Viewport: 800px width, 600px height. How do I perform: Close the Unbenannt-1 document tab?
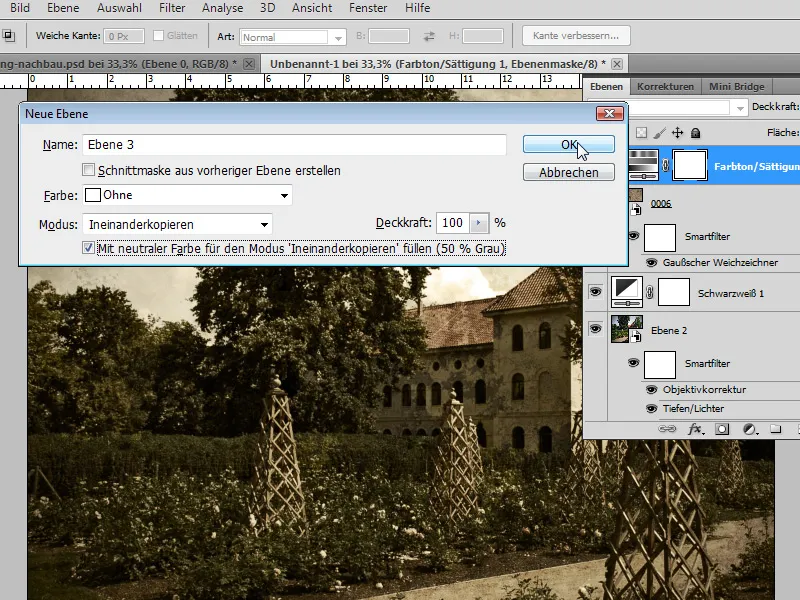(x=617, y=64)
